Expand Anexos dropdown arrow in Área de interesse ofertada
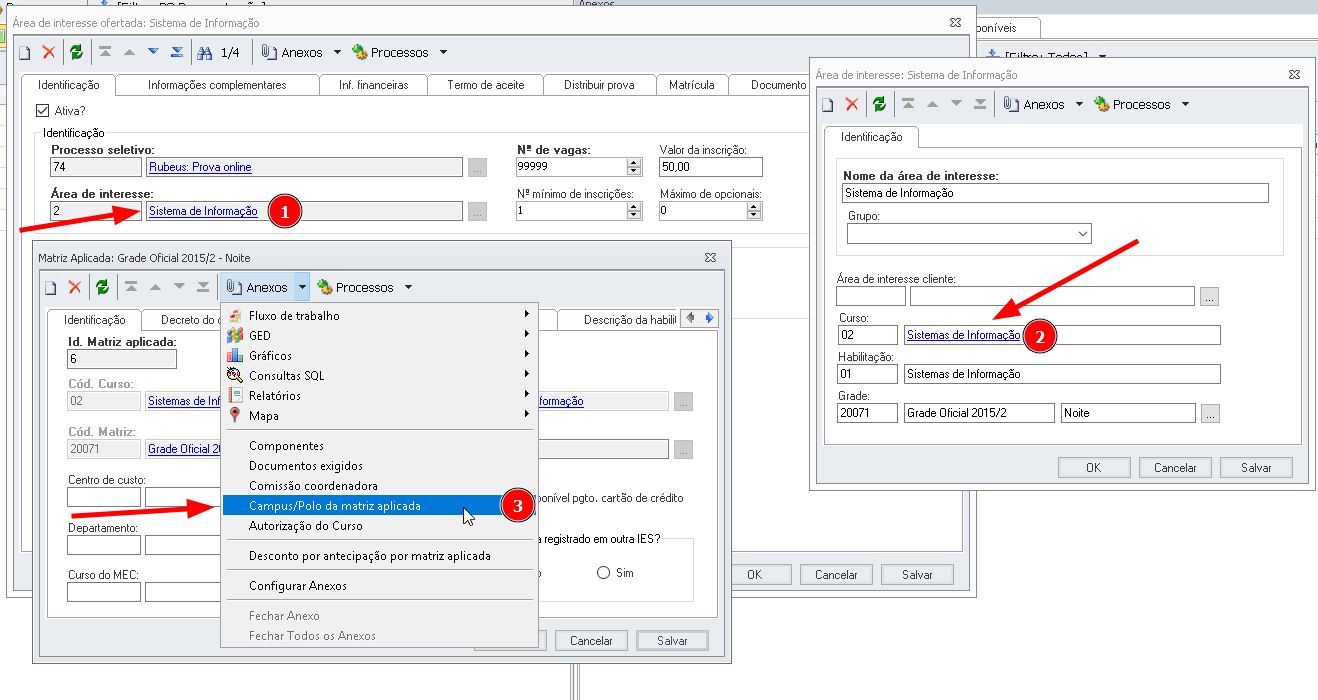Image resolution: width=1318 pixels, height=700 pixels. (x=337, y=52)
